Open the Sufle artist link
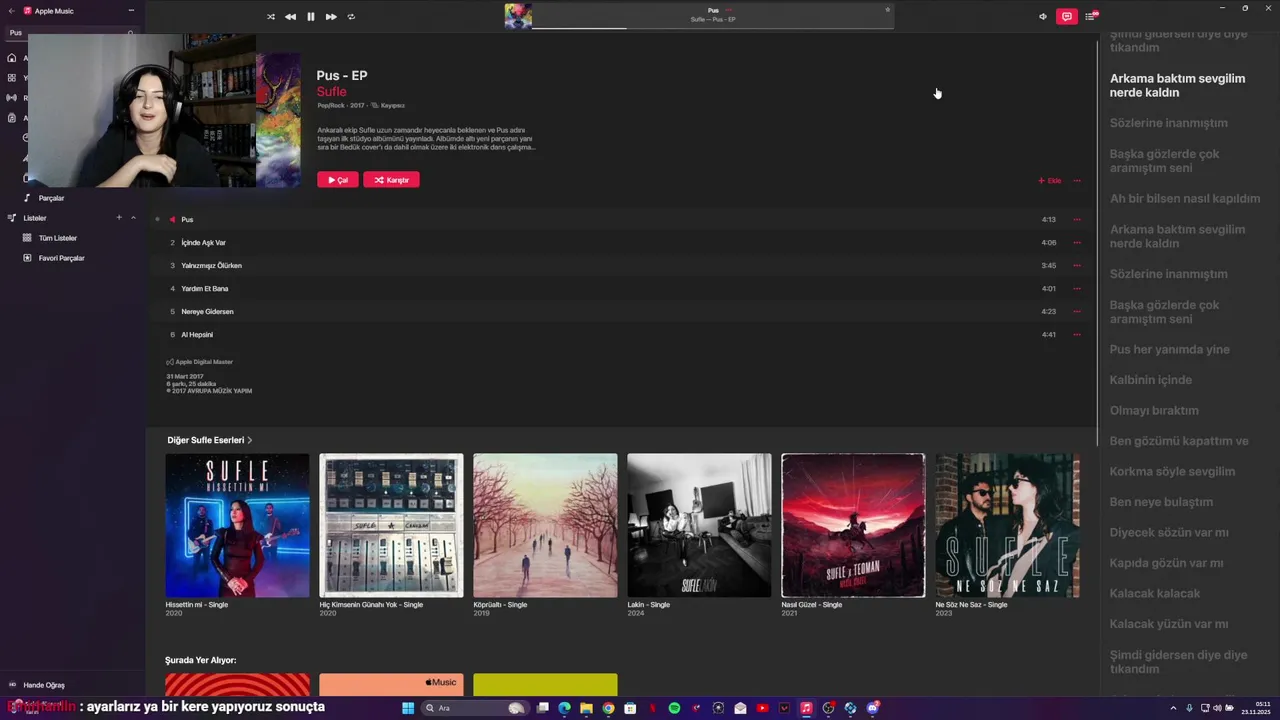1280x720 pixels. pyautogui.click(x=331, y=92)
